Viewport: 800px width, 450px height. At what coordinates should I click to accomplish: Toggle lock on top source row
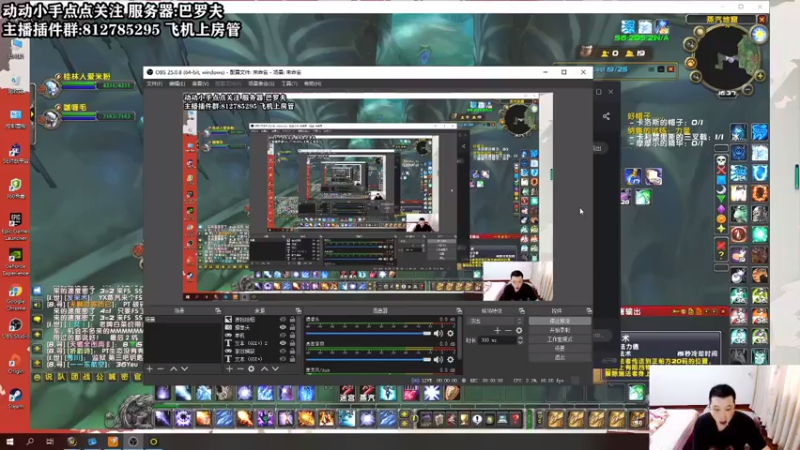tap(292, 319)
